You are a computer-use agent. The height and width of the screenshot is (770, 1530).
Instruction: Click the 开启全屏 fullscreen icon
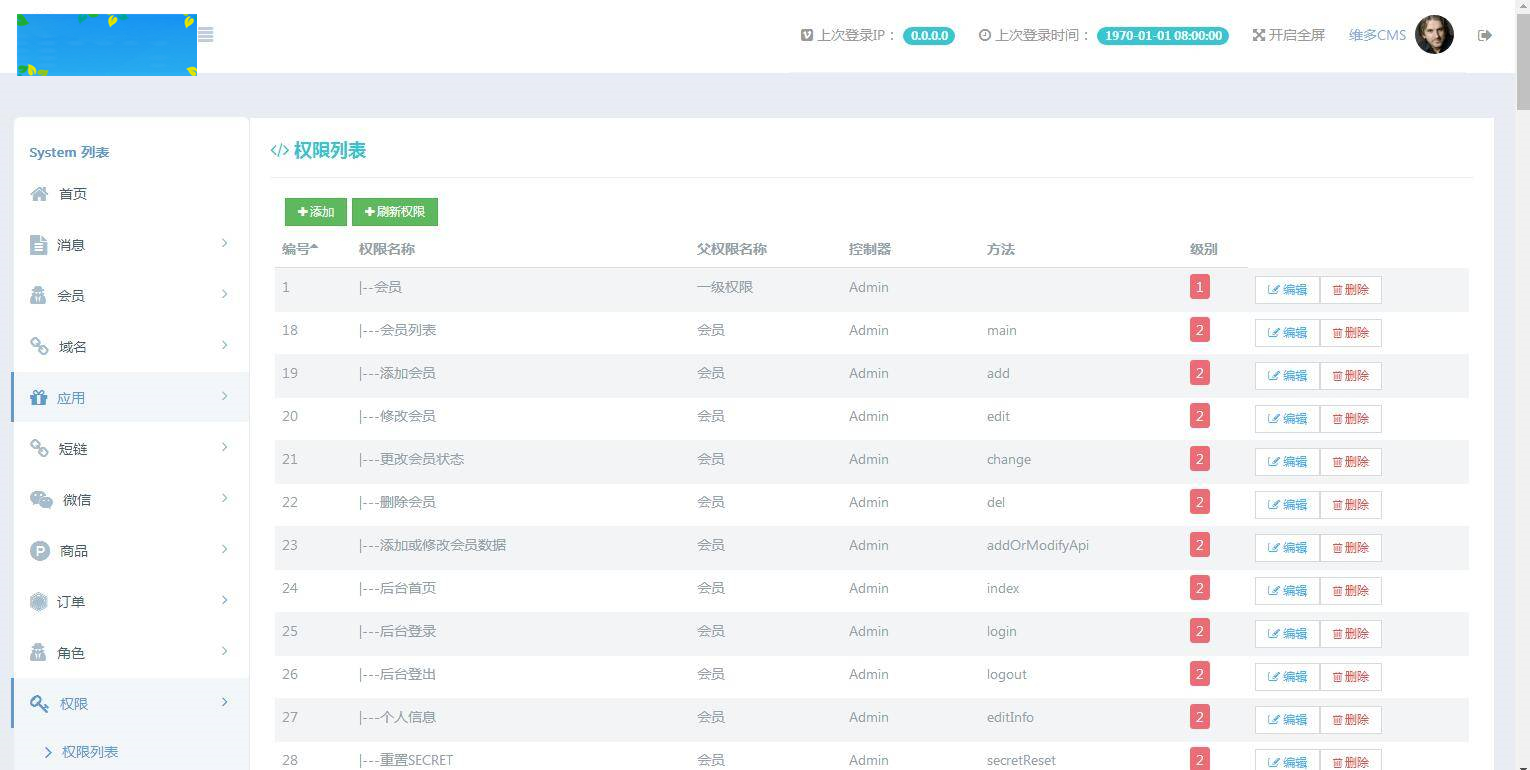[x=1258, y=33]
